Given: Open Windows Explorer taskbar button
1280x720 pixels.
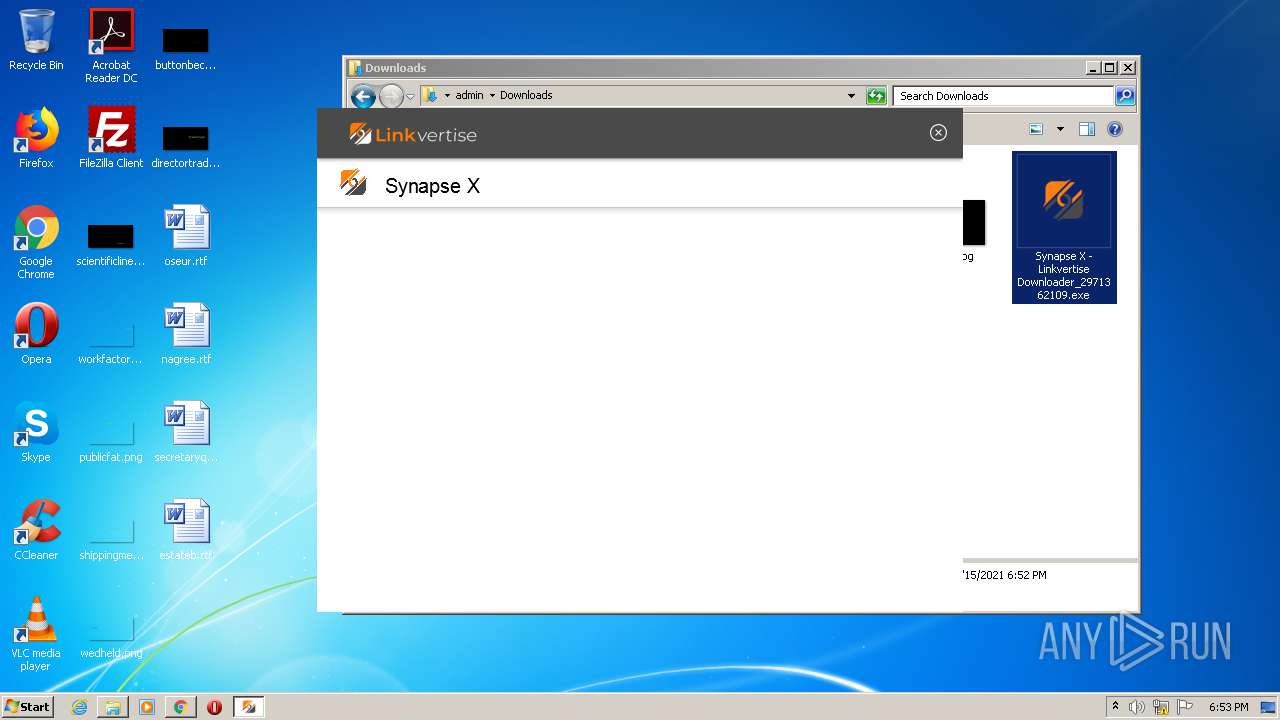Looking at the screenshot, I should (113, 707).
